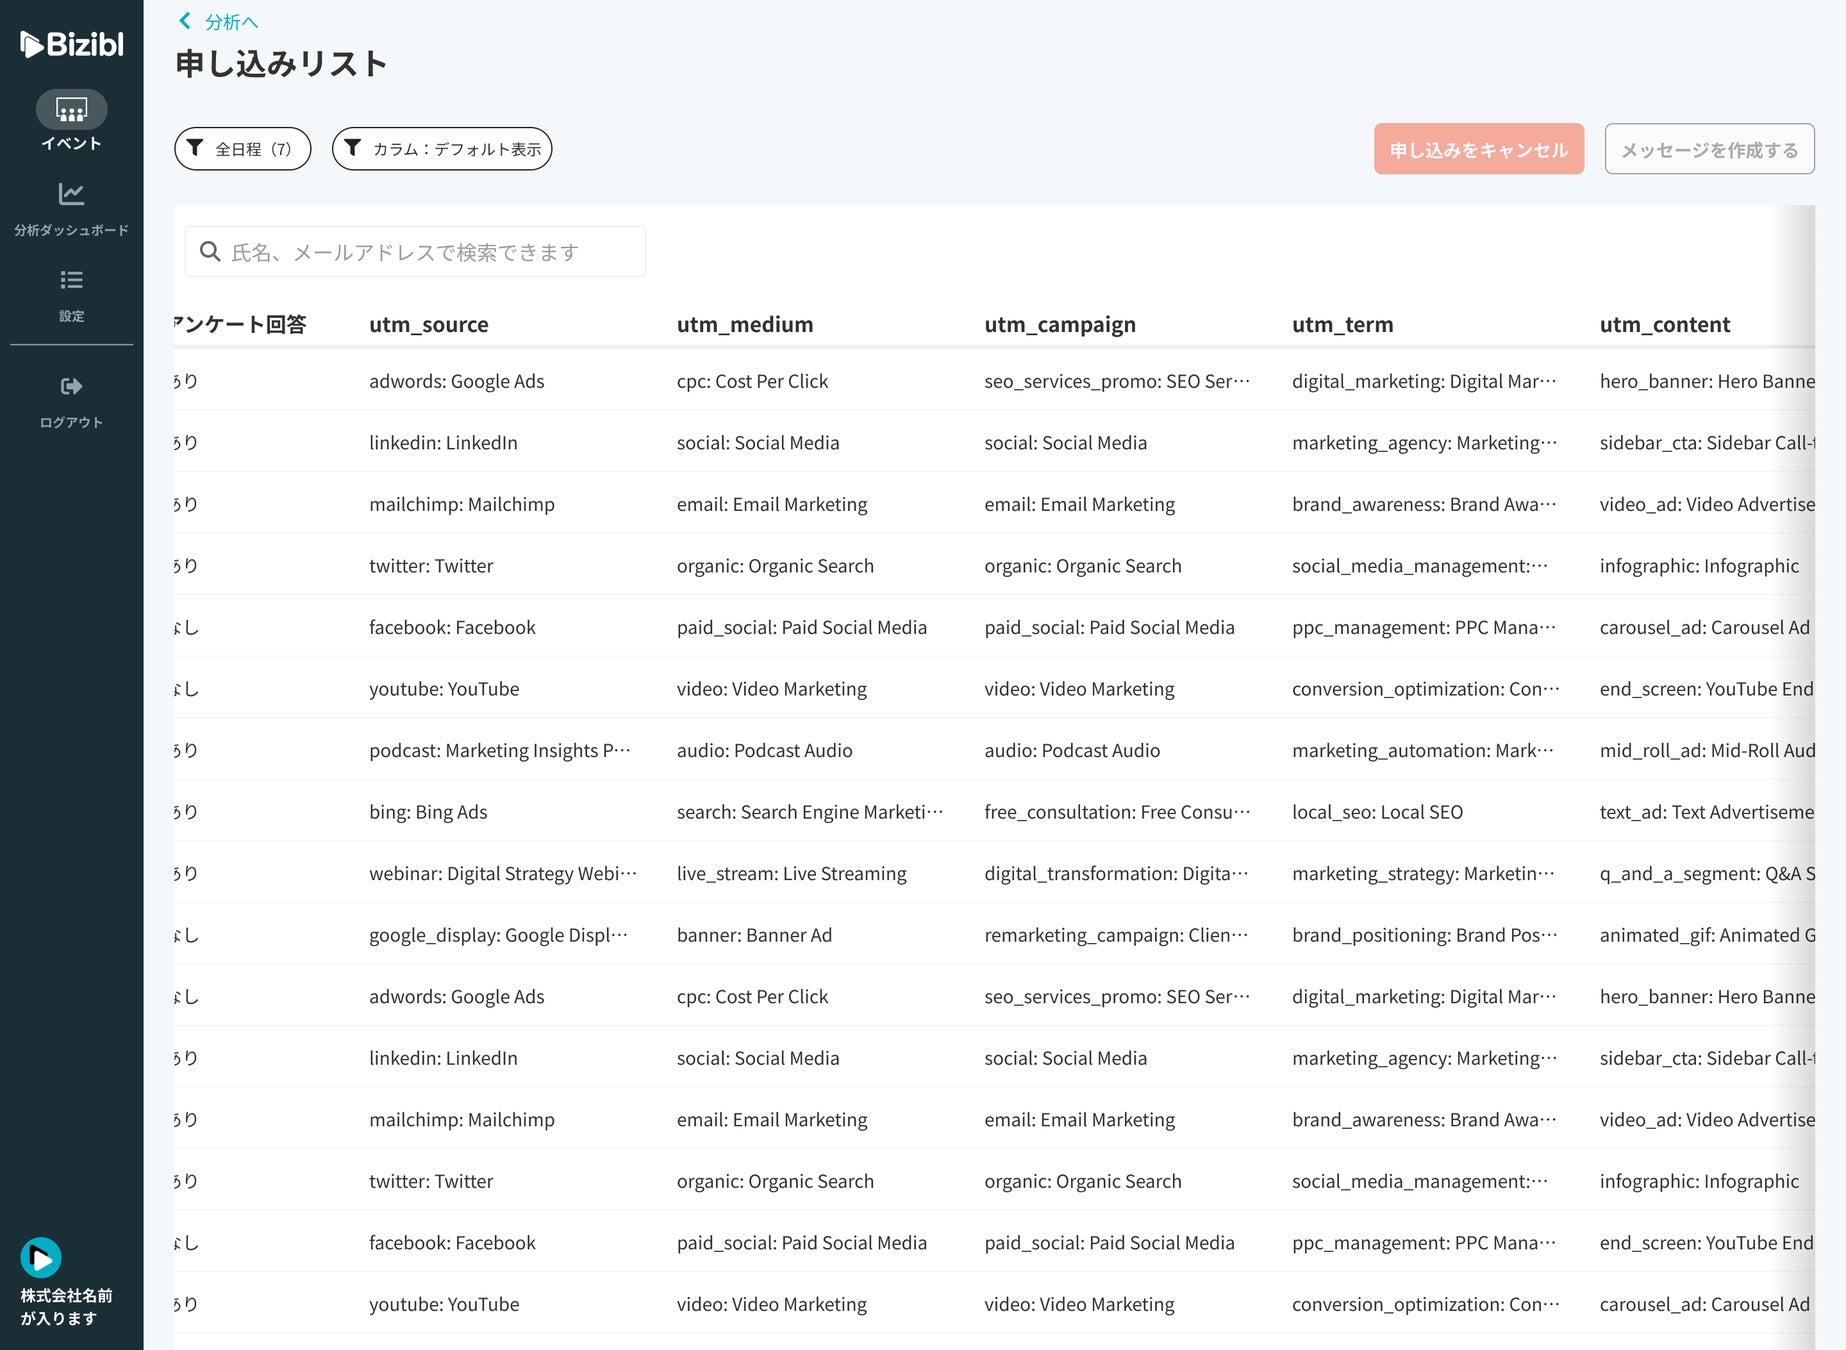Image resolution: width=1846 pixels, height=1350 pixels.
Task: Click the company avatar play icon
Action: click(41, 1258)
